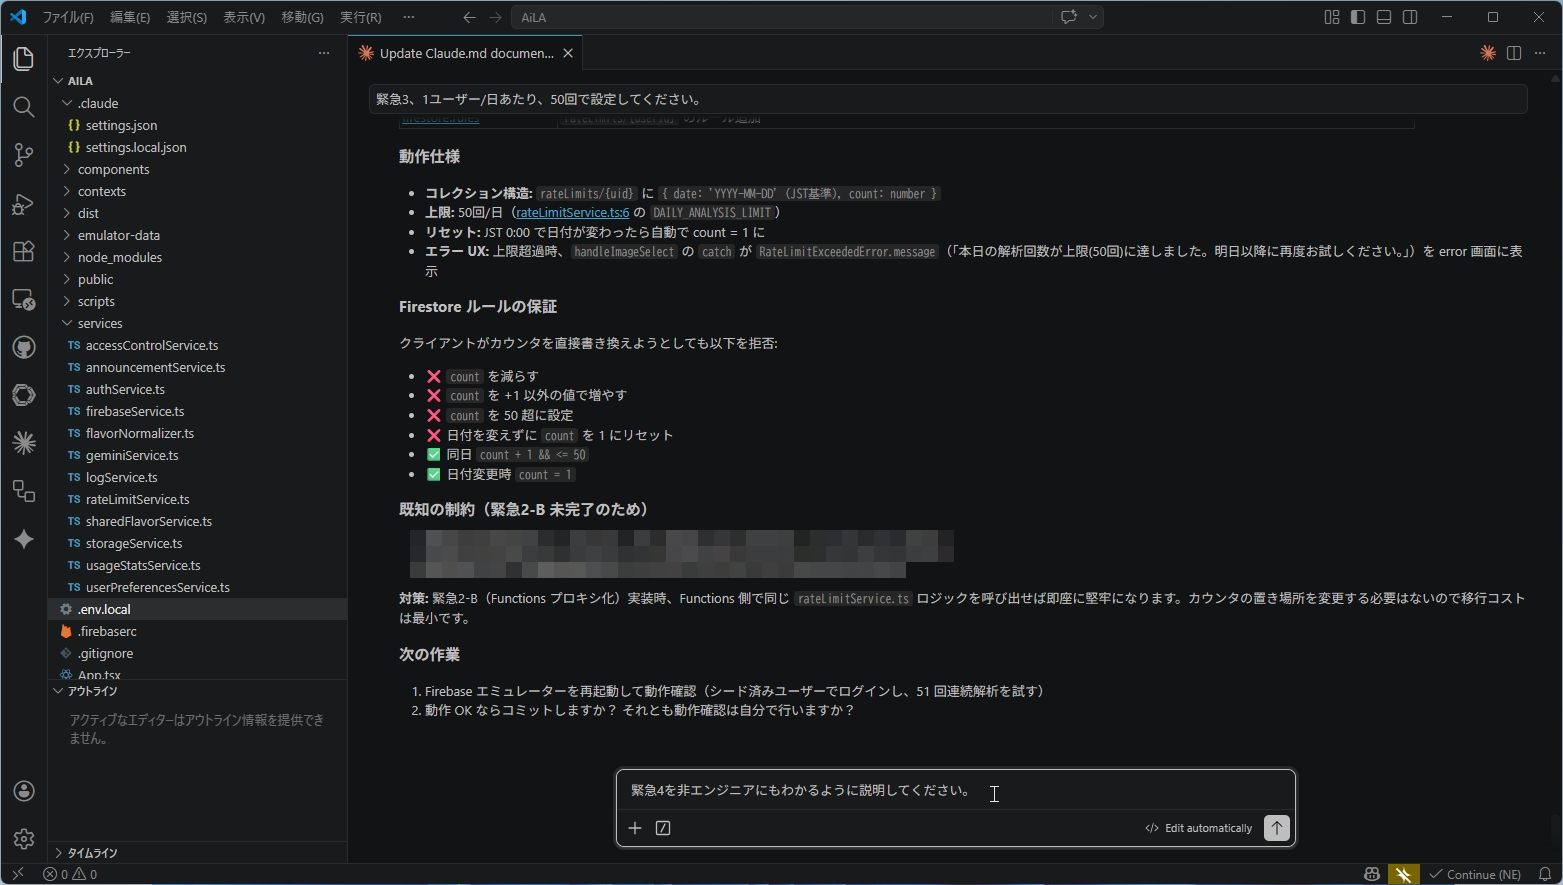Split the editor to the right

1514,53
